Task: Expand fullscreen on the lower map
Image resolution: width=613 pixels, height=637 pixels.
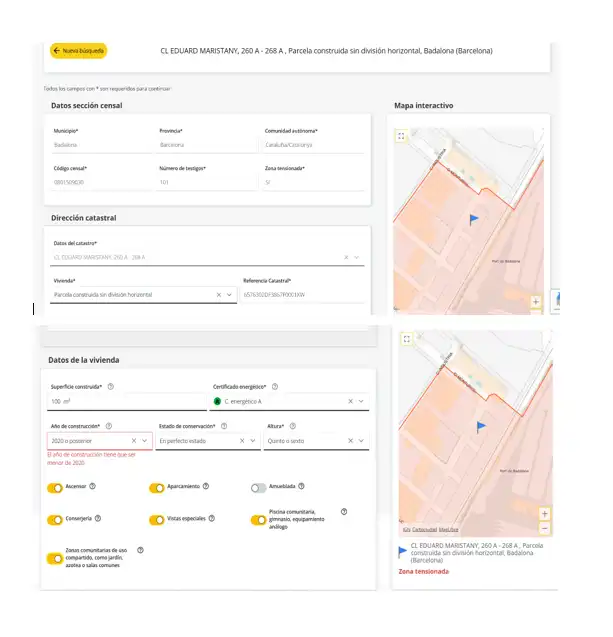Action: (407, 339)
